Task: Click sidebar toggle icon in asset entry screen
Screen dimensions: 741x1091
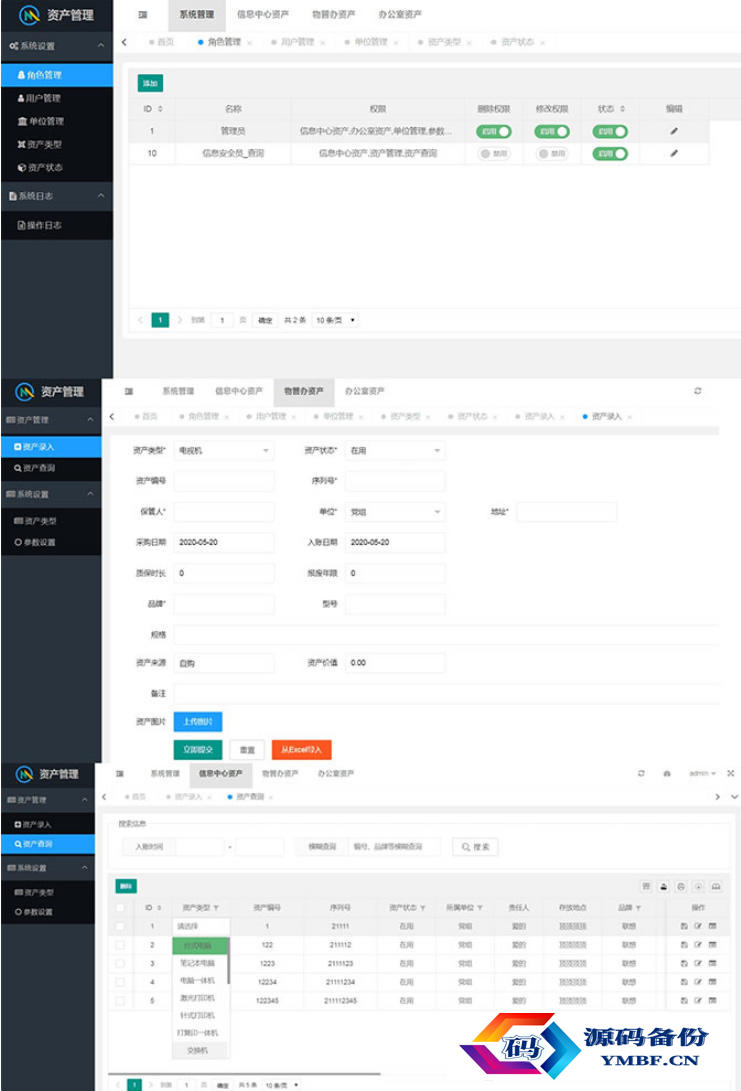Action: pos(129,391)
